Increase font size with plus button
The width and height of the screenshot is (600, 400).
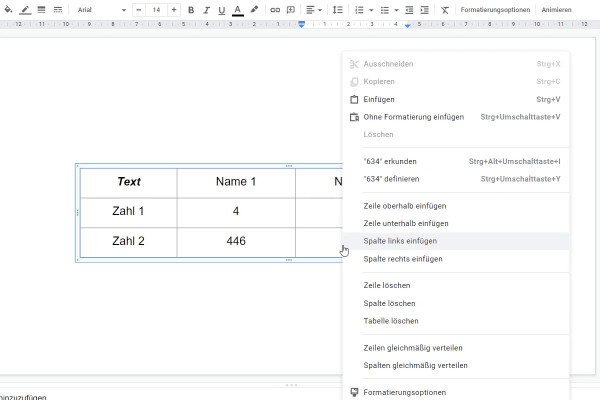click(174, 10)
